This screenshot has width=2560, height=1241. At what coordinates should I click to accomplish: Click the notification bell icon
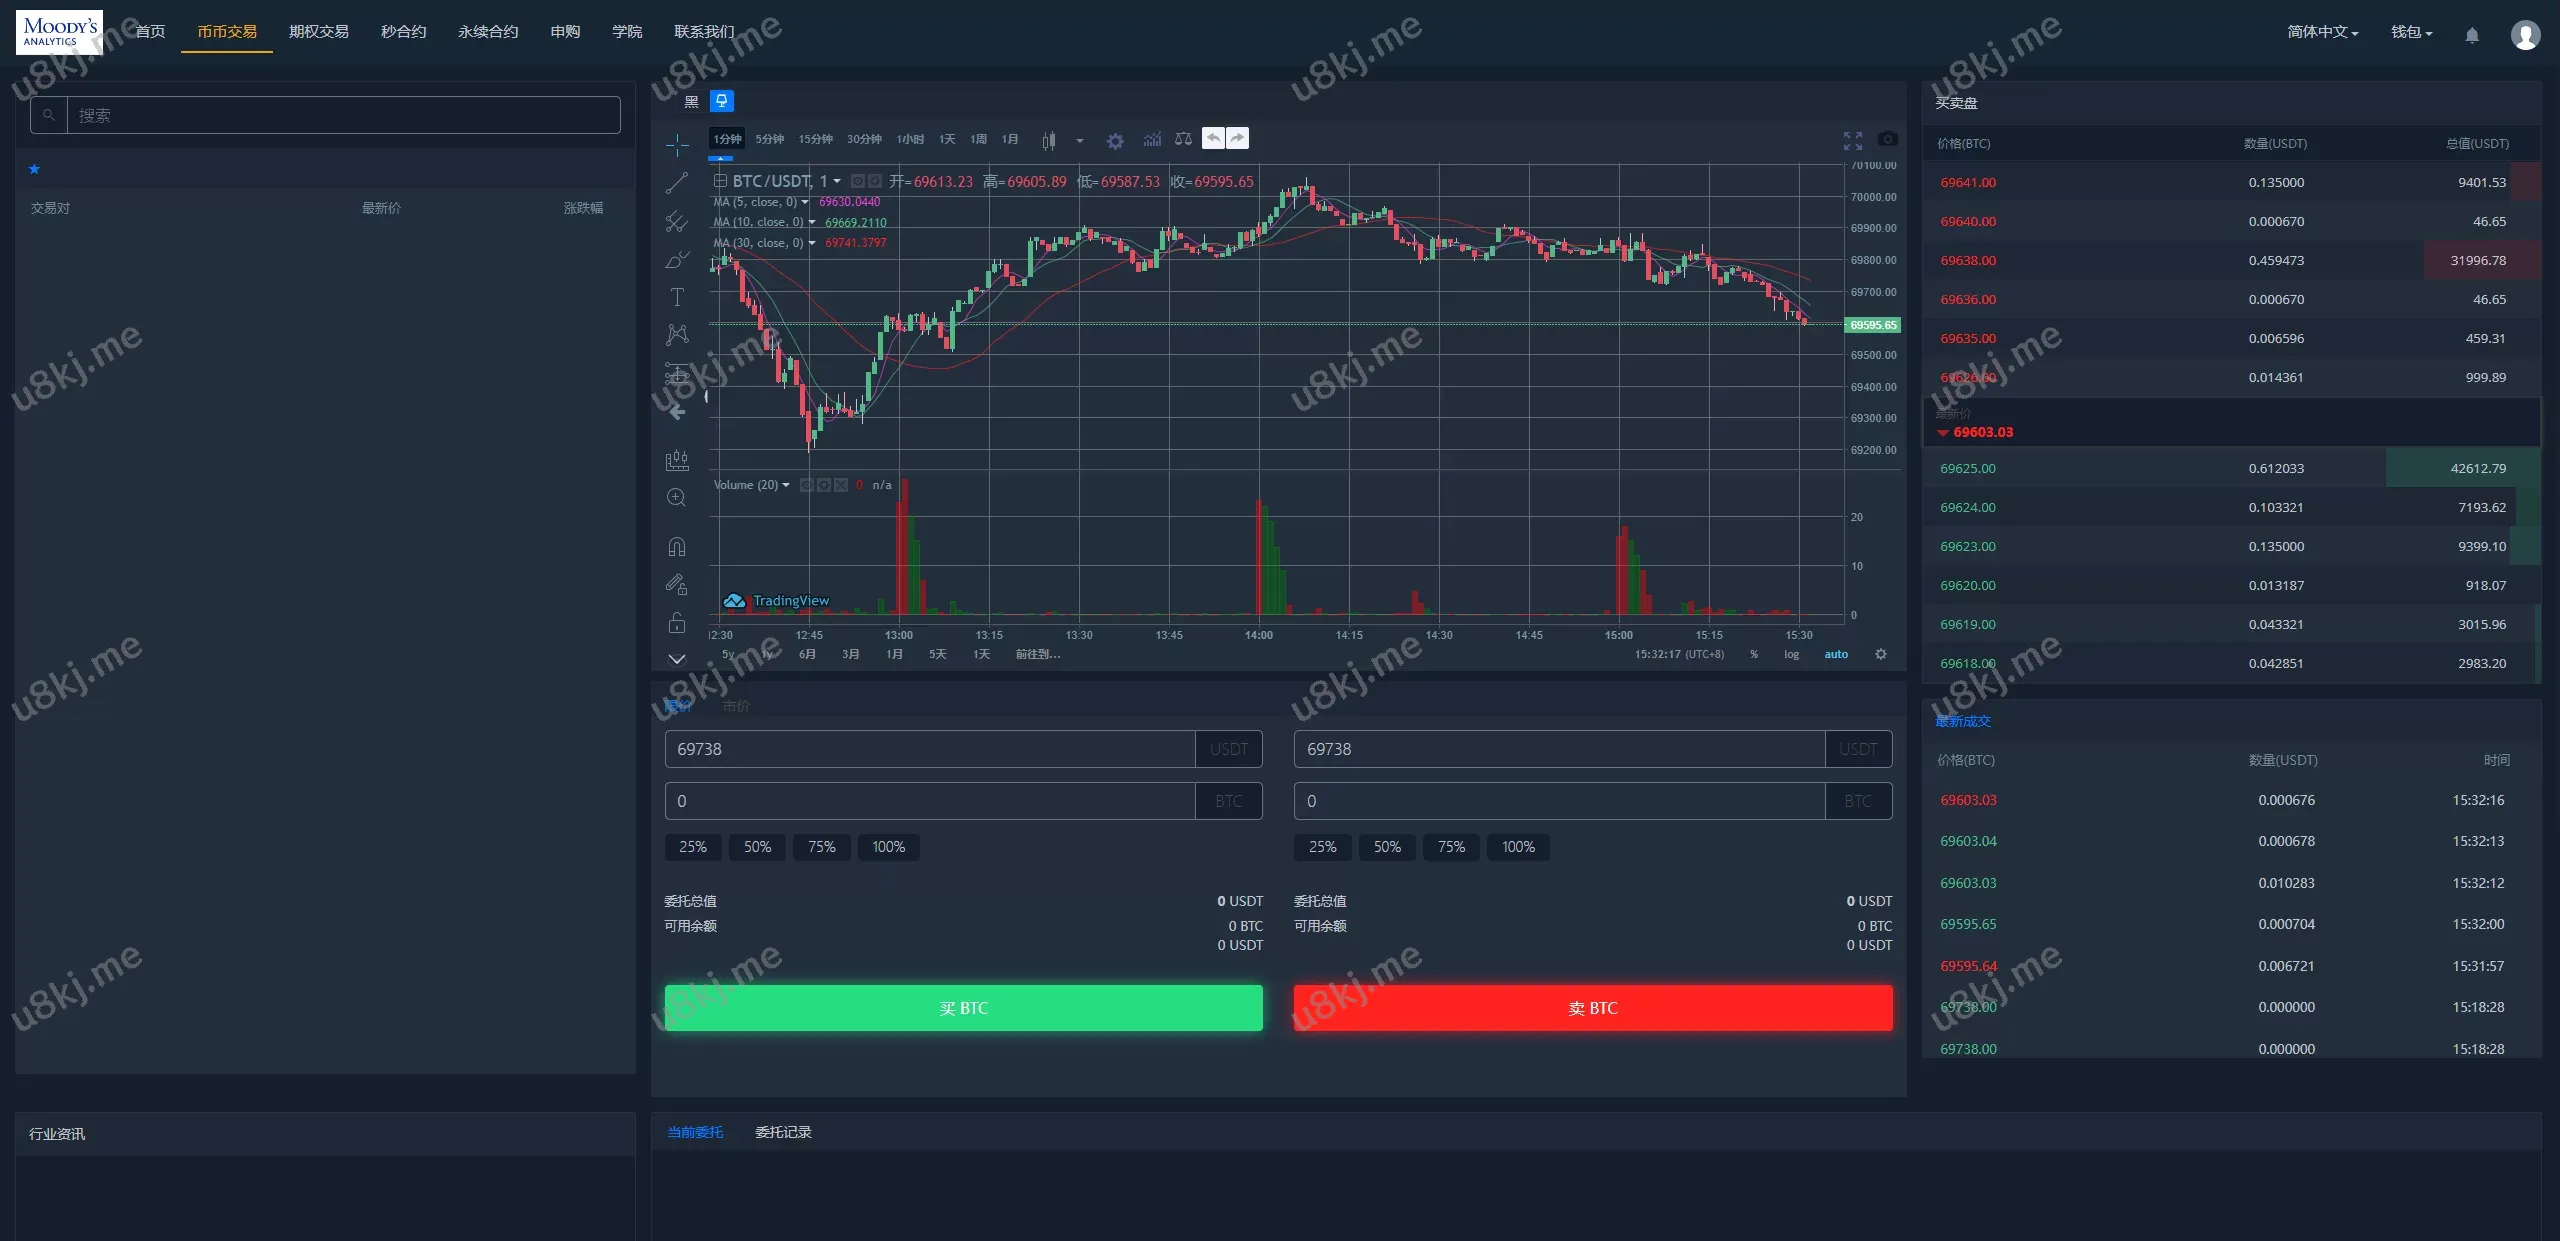2472,35
